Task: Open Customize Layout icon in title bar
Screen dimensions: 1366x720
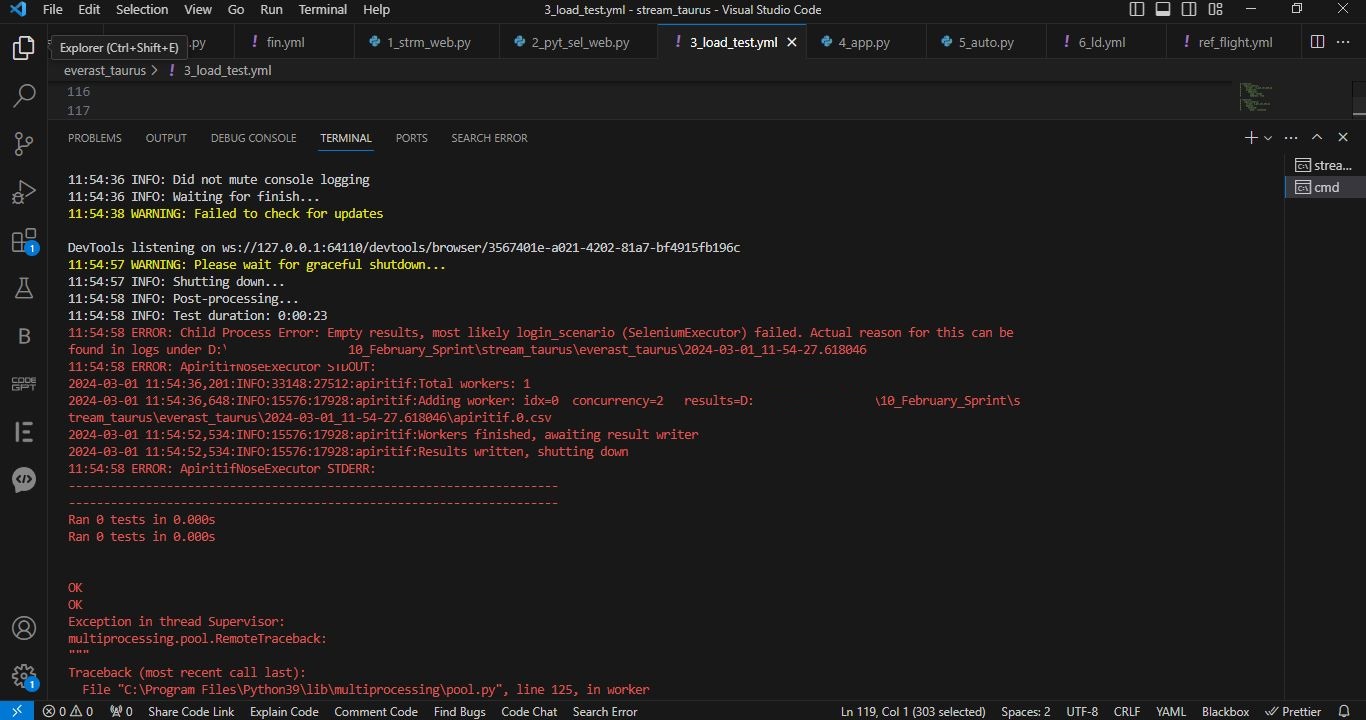Action: coord(1215,9)
